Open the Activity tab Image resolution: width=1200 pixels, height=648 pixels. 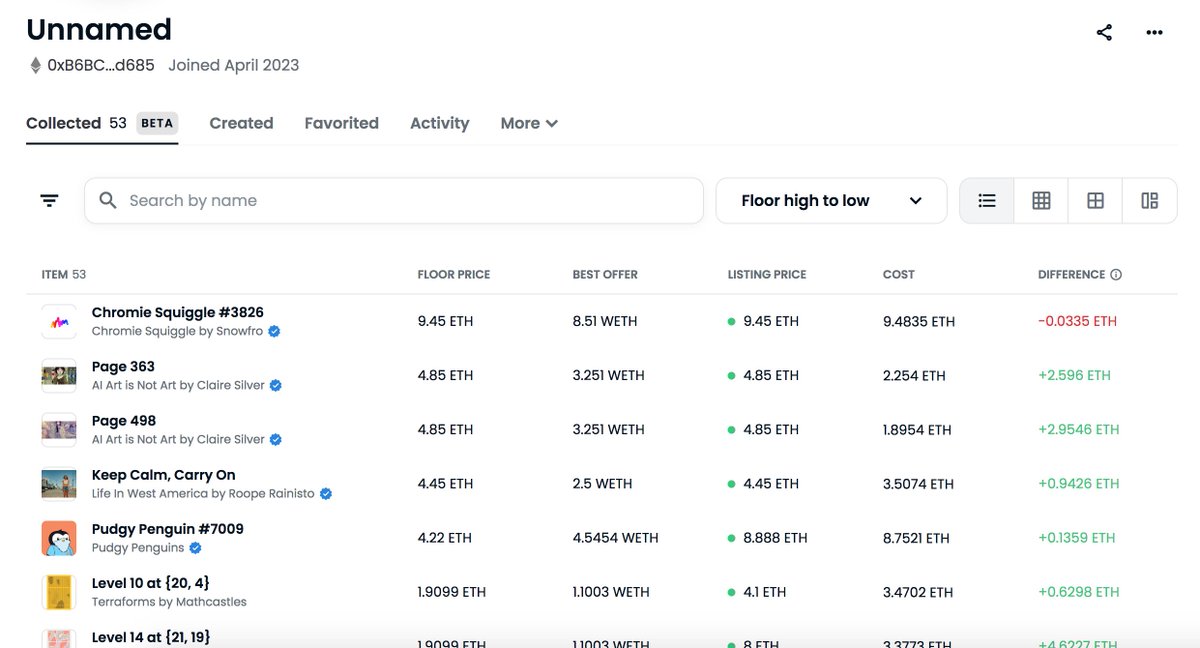439,122
